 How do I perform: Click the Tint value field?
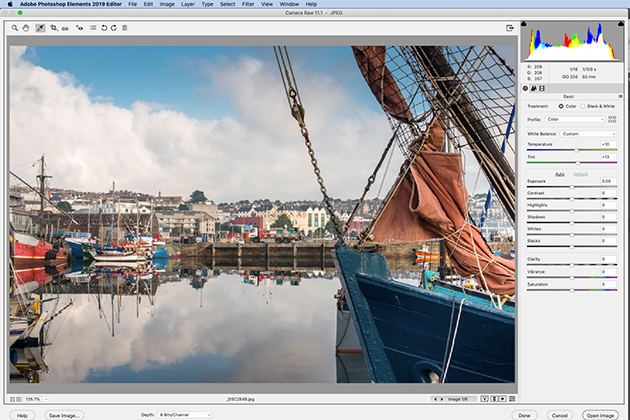pyautogui.click(x=608, y=157)
